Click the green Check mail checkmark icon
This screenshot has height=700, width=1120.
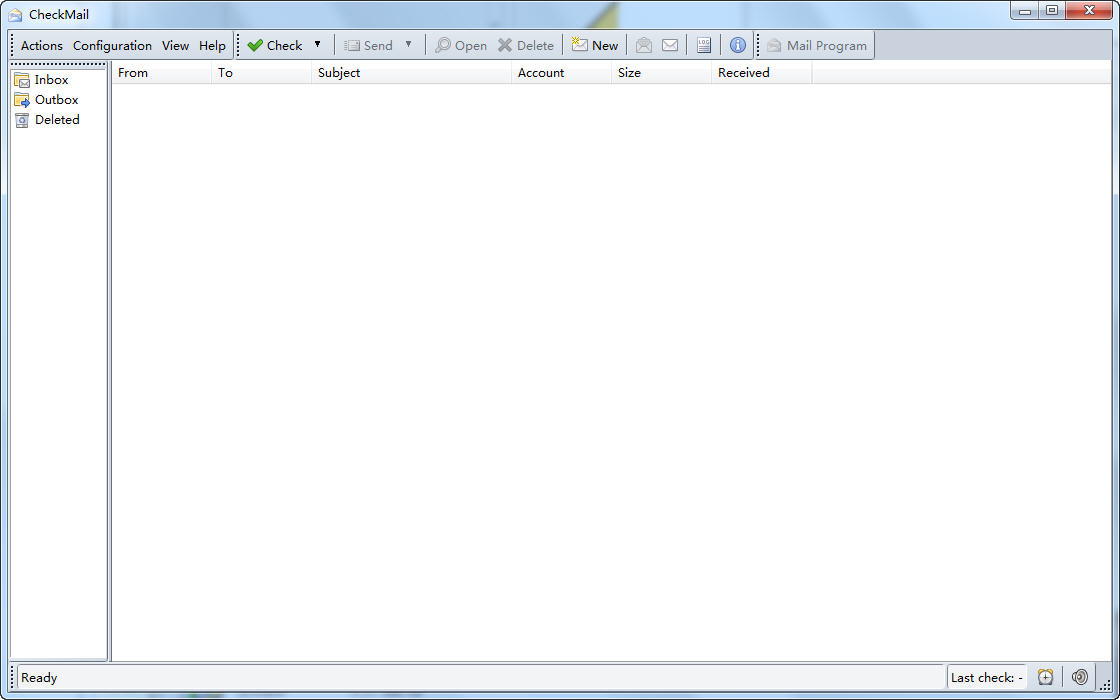(255, 46)
